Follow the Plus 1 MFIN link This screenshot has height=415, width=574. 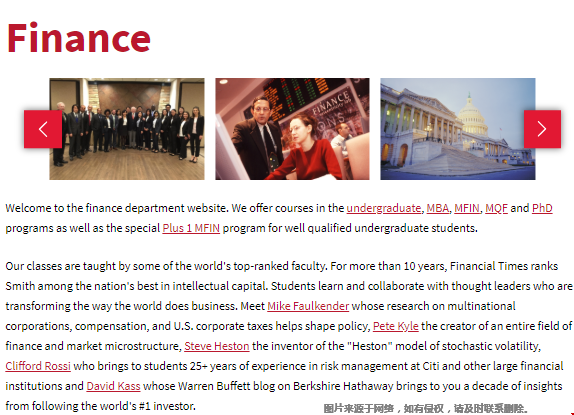pyautogui.click(x=191, y=228)
